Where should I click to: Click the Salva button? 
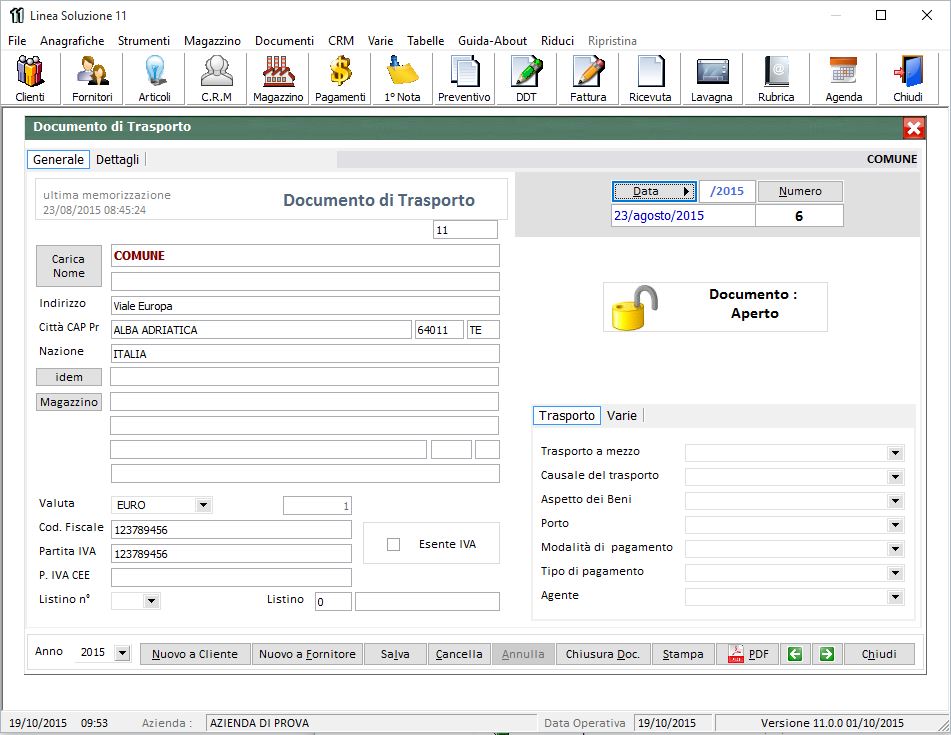(x=395, y=654)
